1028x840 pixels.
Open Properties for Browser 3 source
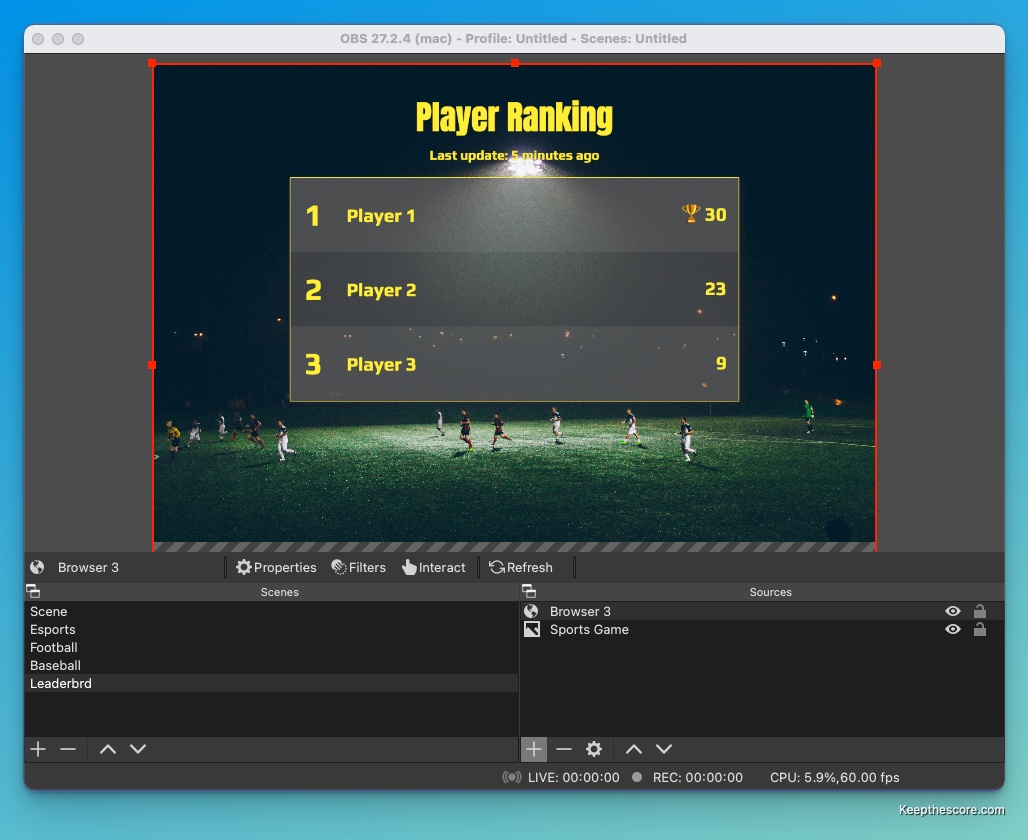click(x=276, y=567)
